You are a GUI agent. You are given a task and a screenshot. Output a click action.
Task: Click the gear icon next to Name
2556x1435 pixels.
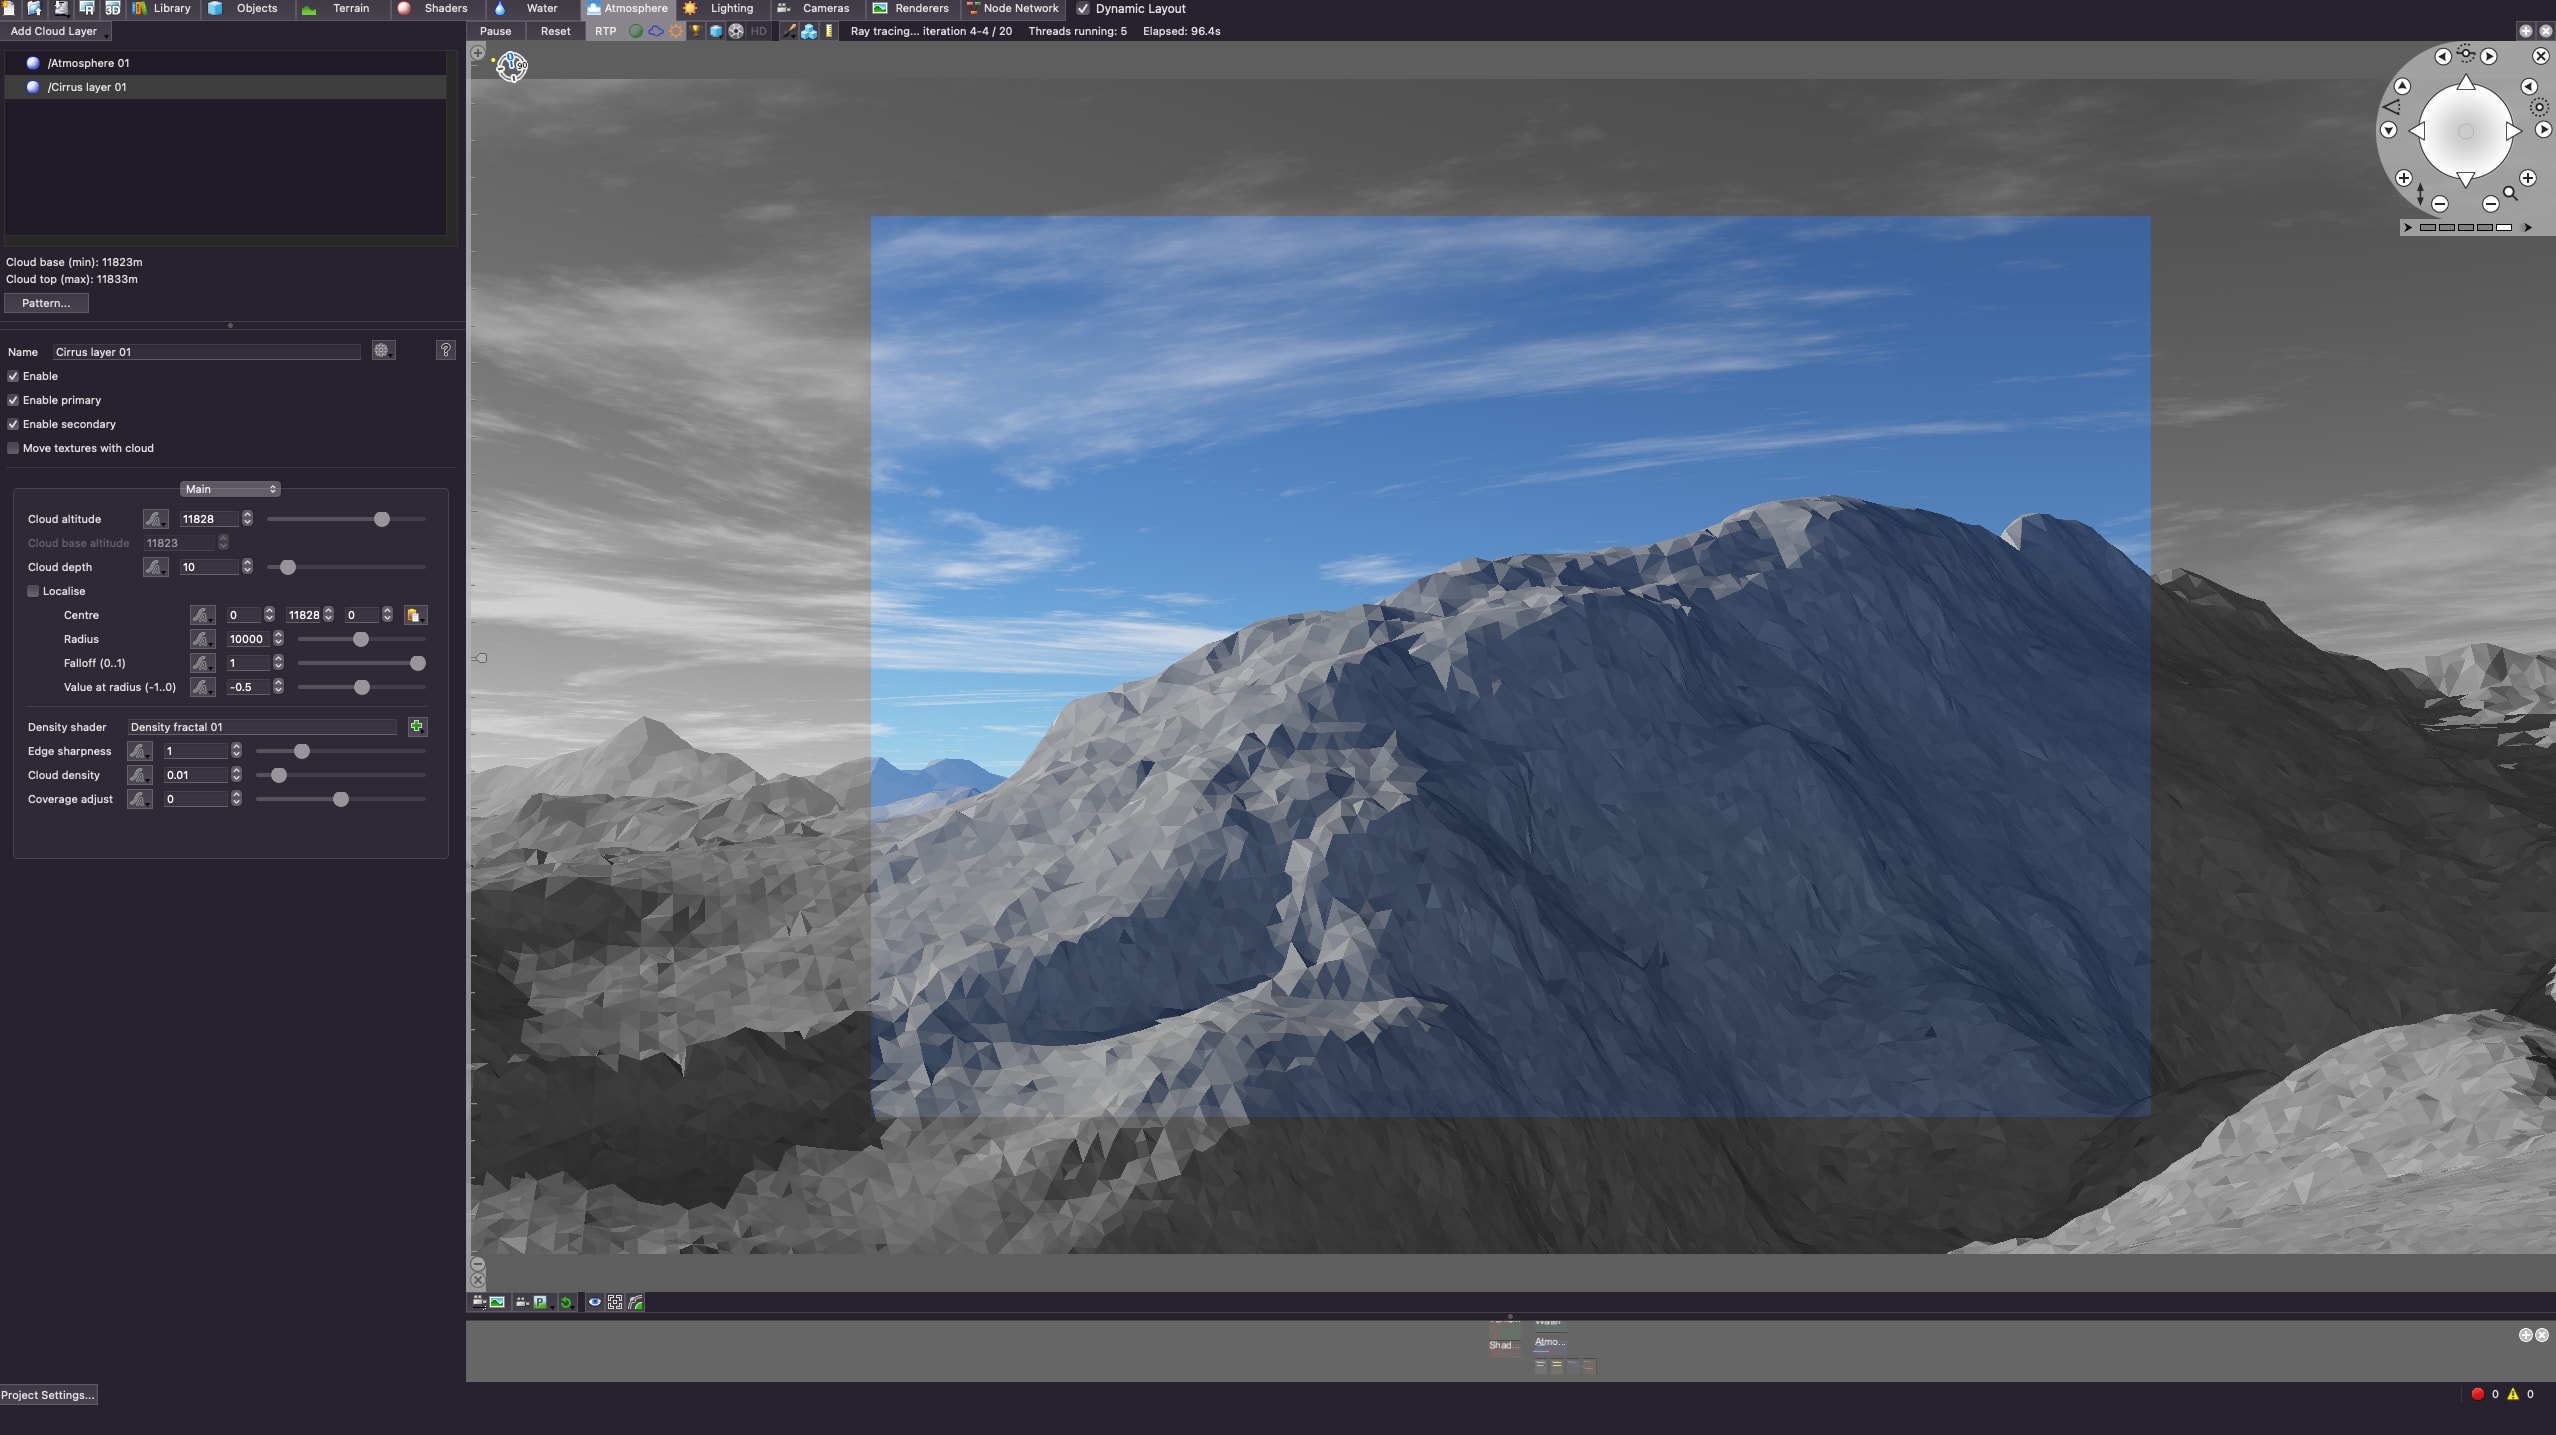coord(382,350)
